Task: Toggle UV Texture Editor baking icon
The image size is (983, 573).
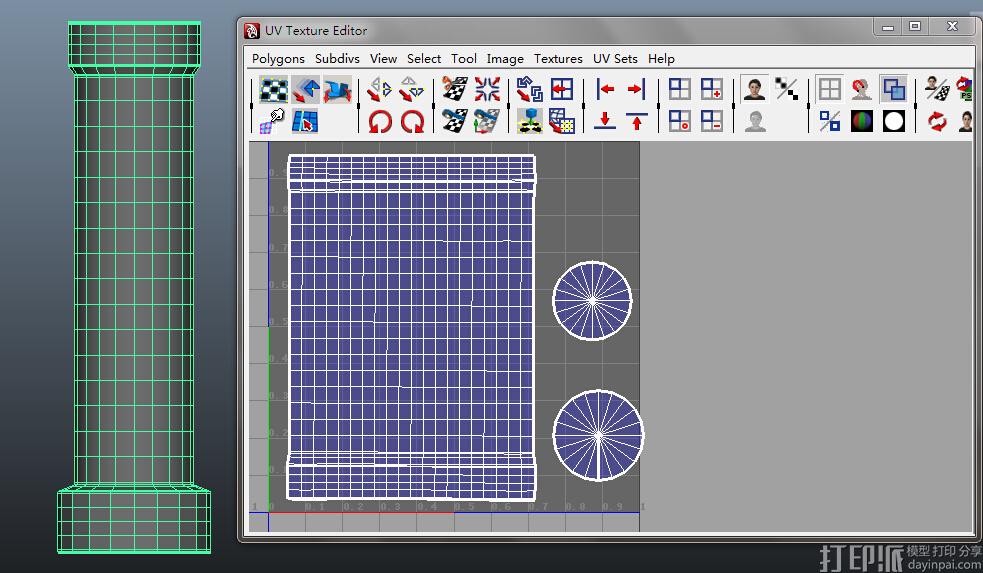Action: (937, 90)
